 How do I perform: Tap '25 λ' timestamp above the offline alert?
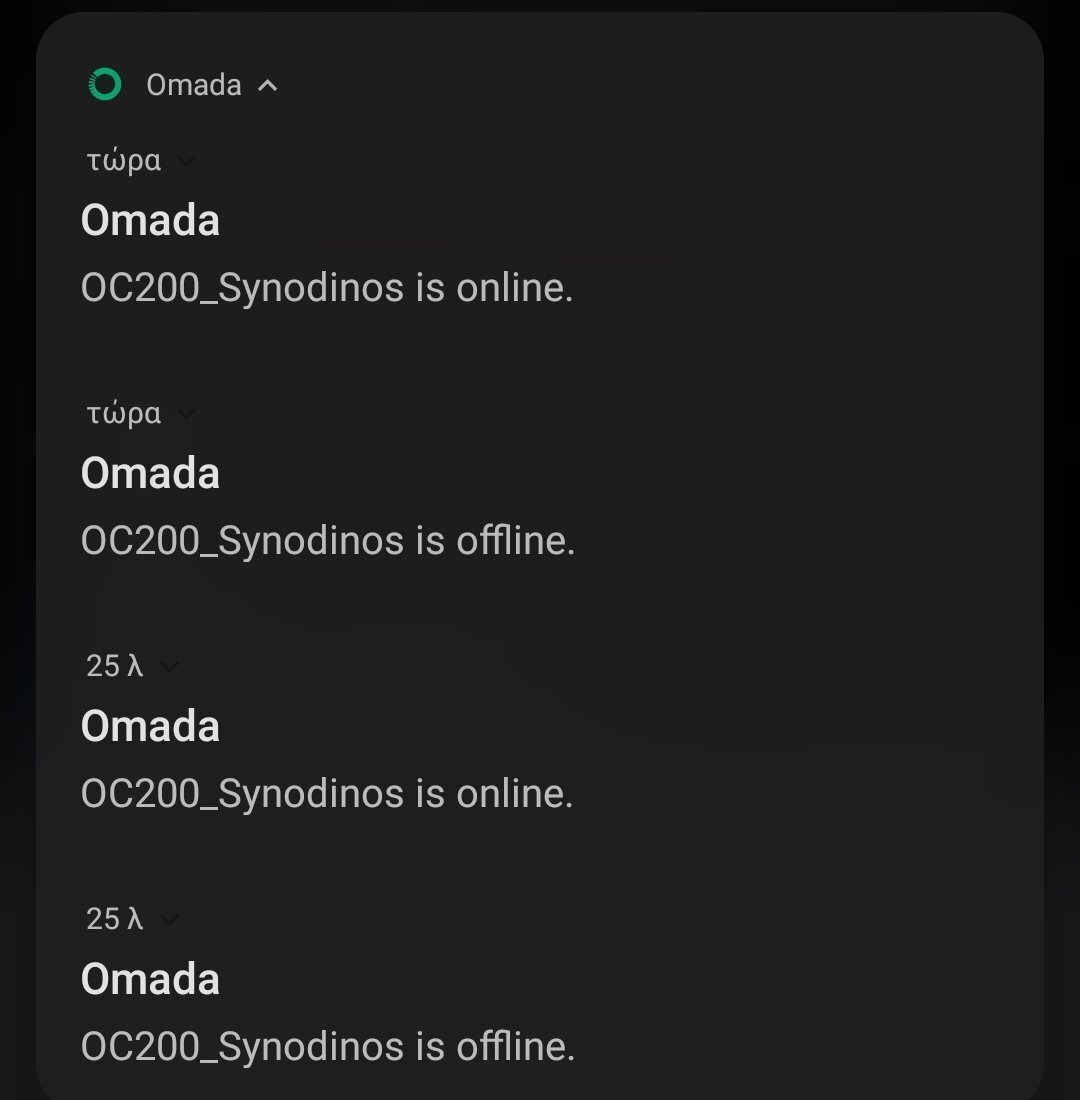click(115, 920)
